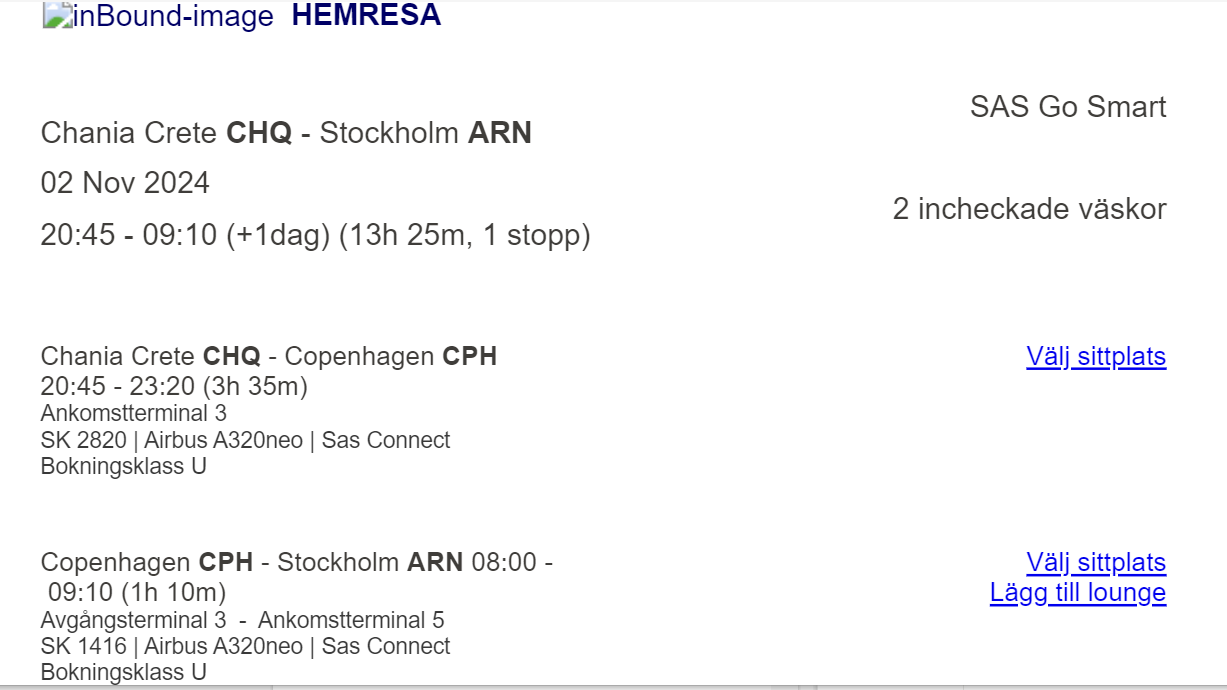Click the 02 Nov 2024 date
1227x690 pixels.
coord(125,183)
